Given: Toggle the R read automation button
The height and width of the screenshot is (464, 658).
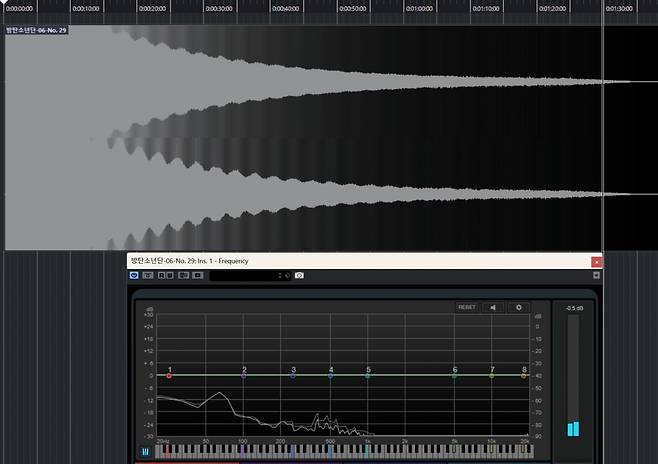Looking at the screenshot, I should pyautogui.click(x=160, y=275).
